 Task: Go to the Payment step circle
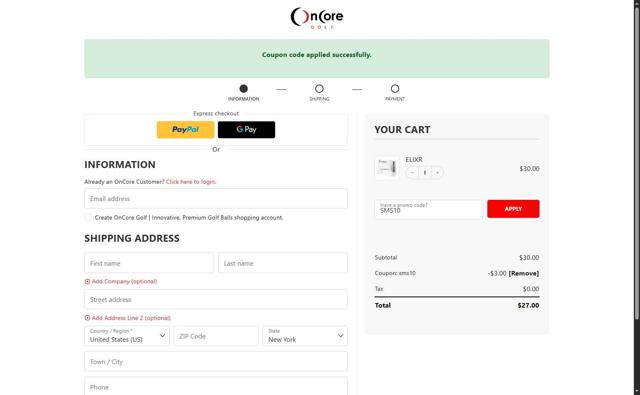[395, 89]
